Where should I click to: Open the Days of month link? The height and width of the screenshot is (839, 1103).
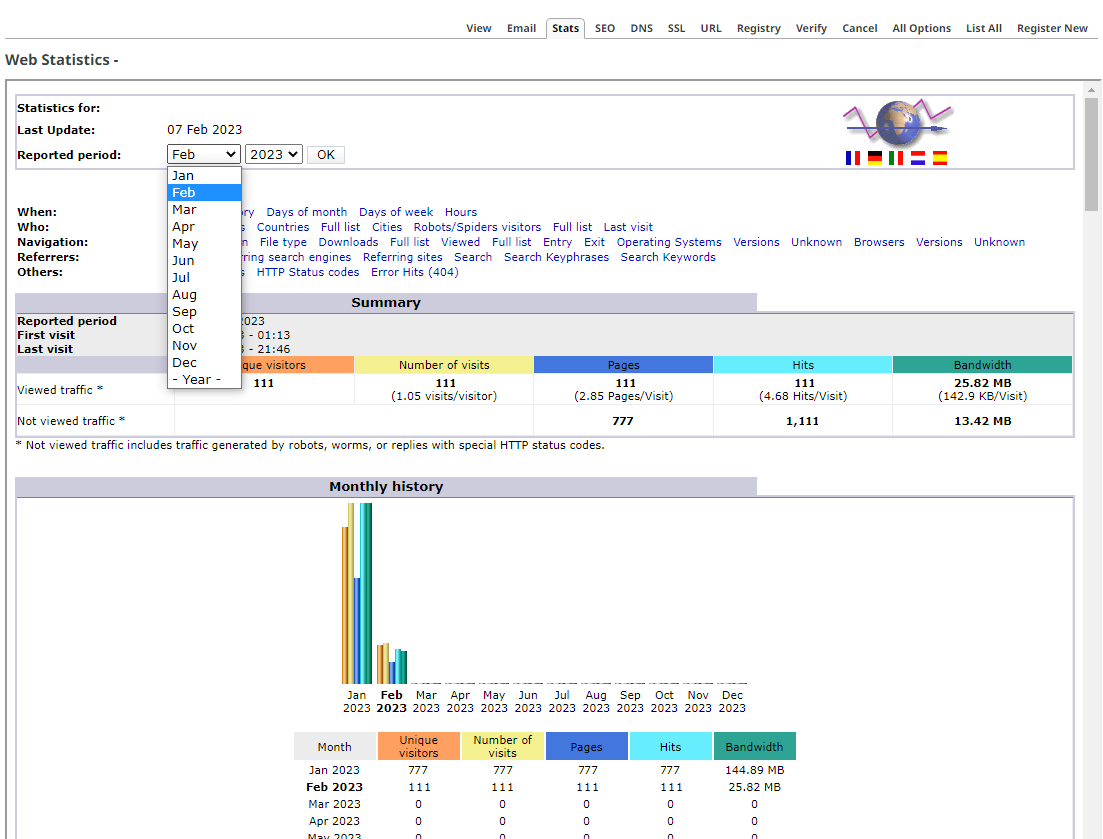coord(307,212)
